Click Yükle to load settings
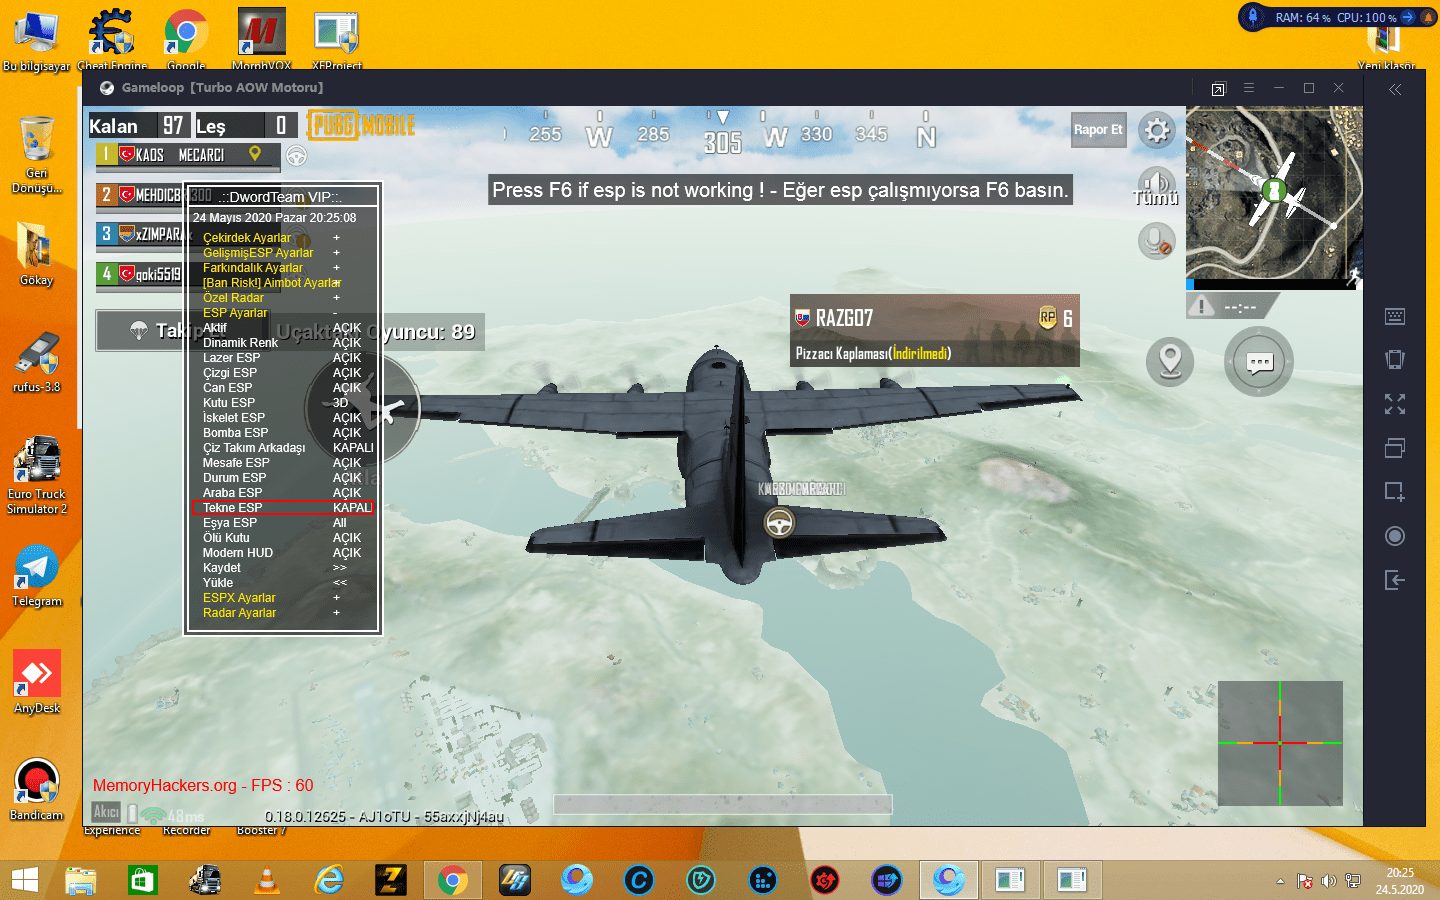Image resolution: width=1440 pixels, height=900 pixels. 283,583
